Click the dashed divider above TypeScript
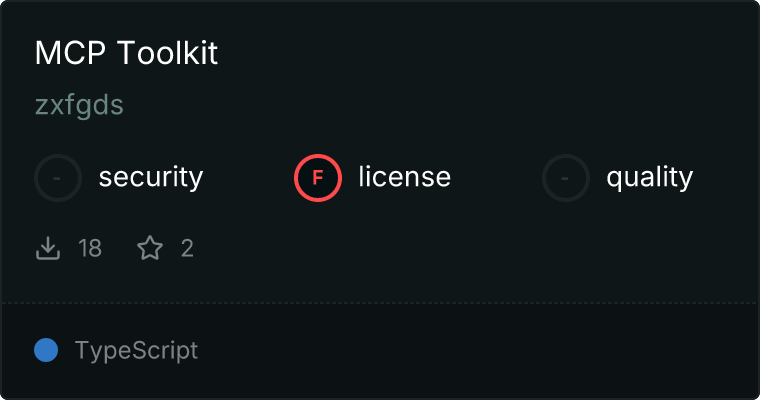Image resolution: width=760 pixels, height=400 pixels. (x=380, y=302)
